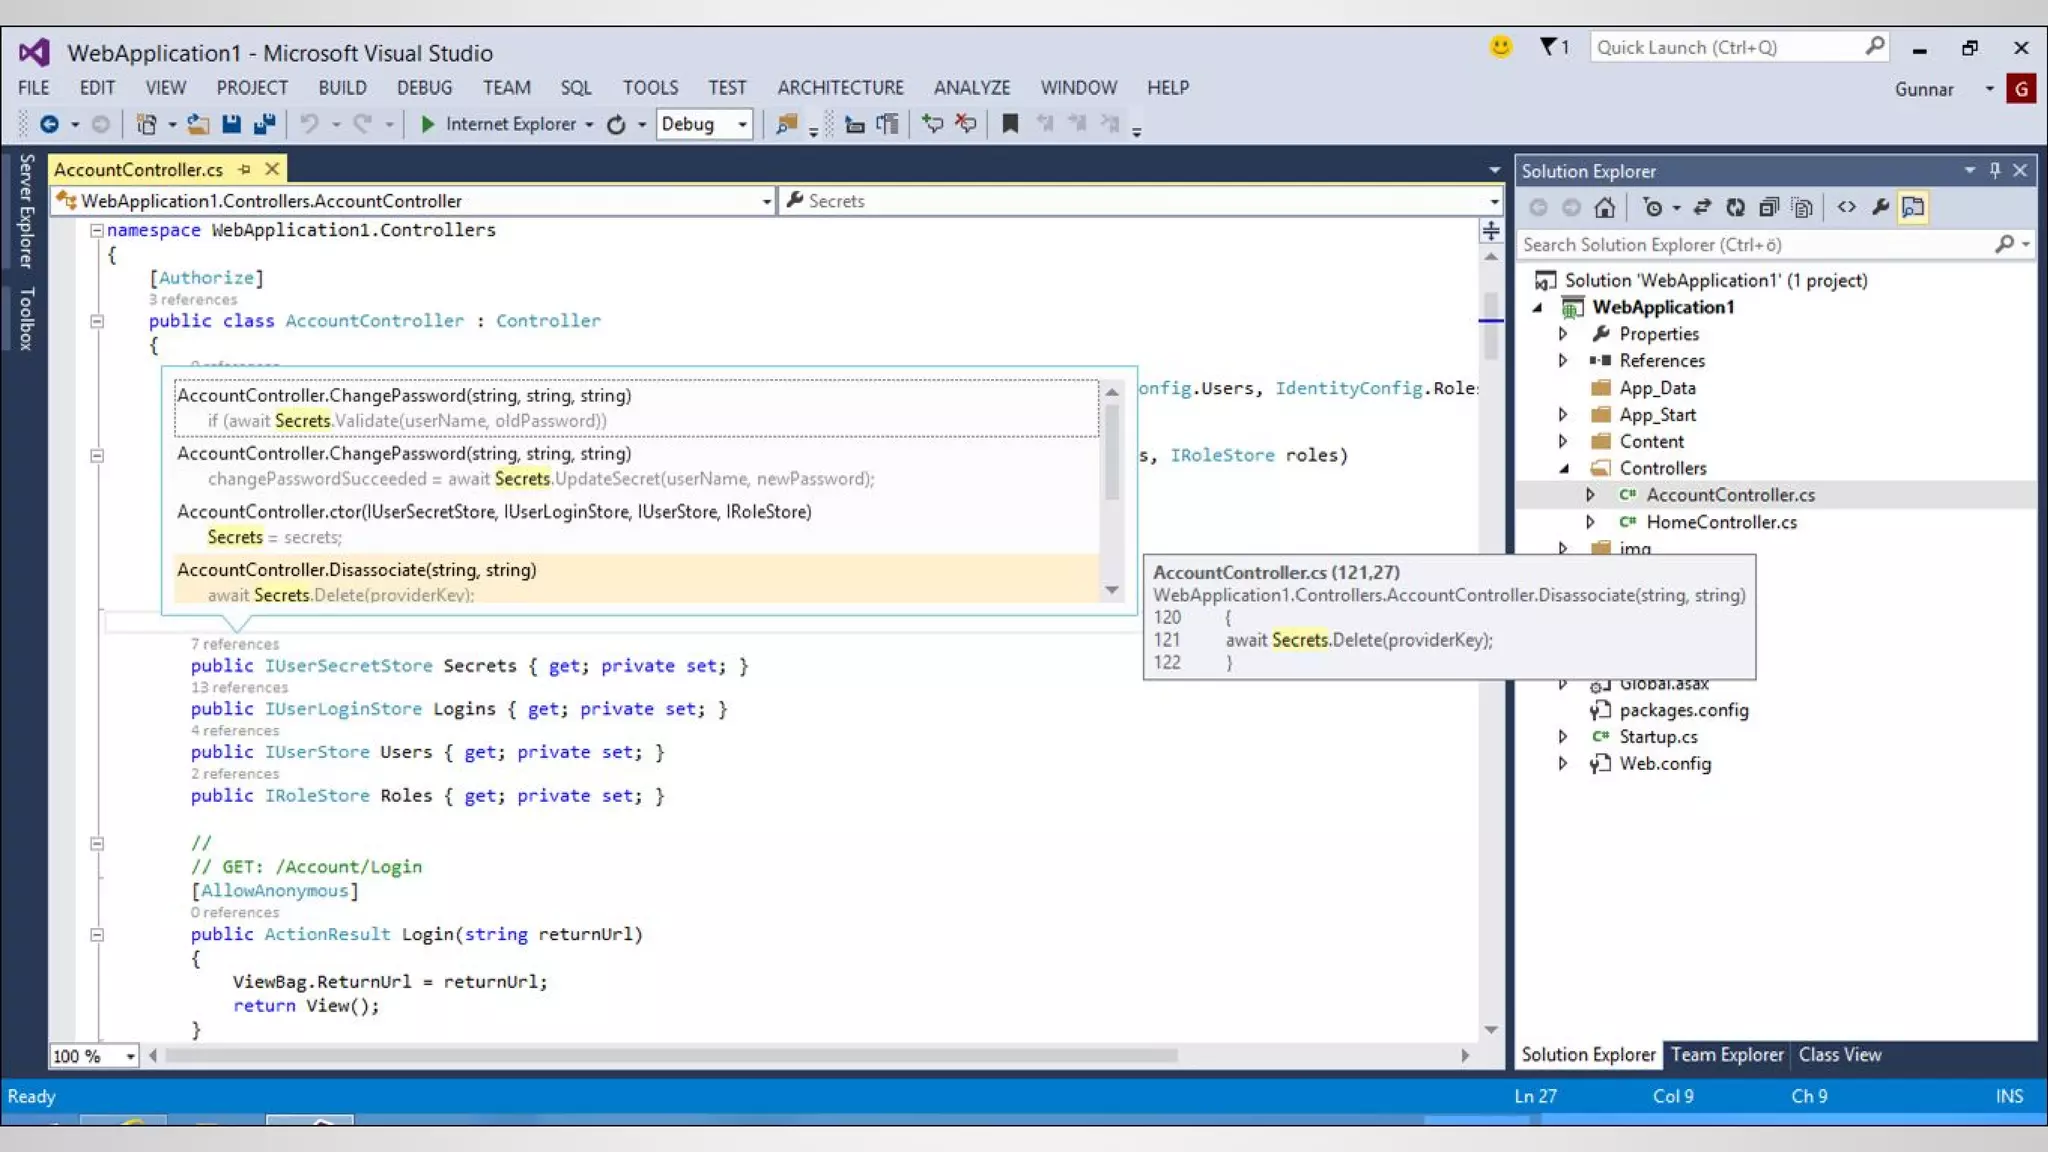2048x1152 pixels.
Task: Open the ANALYZE menu
Action: [972, 88]
